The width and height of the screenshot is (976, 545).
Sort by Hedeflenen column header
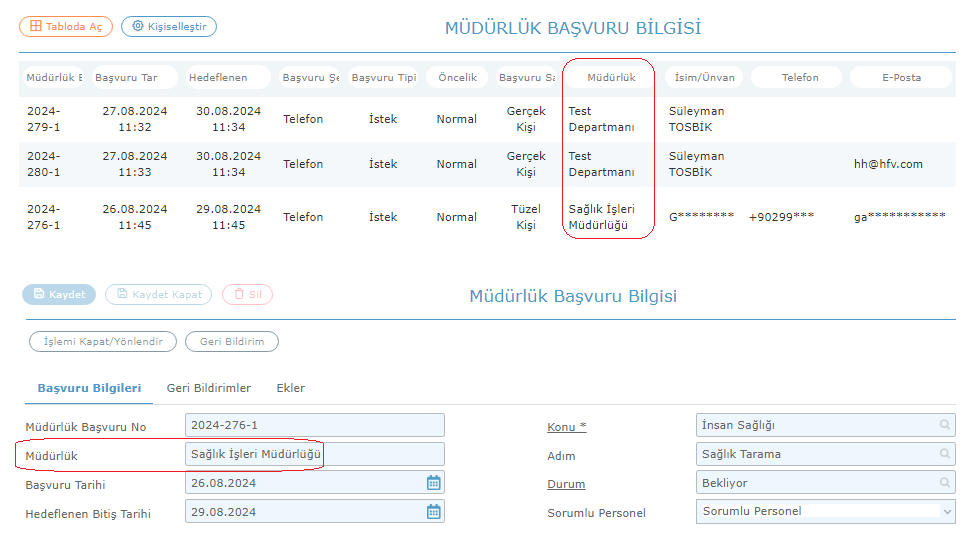click(228, 77)
